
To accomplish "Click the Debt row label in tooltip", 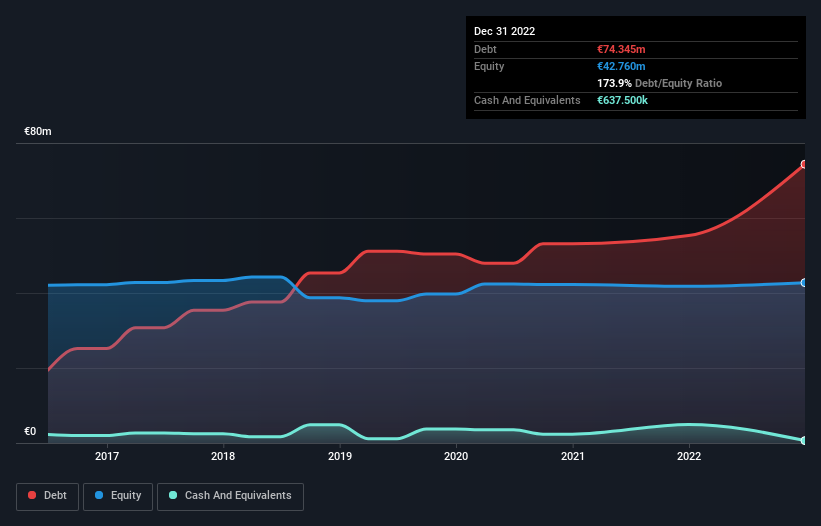I will 485,49.
